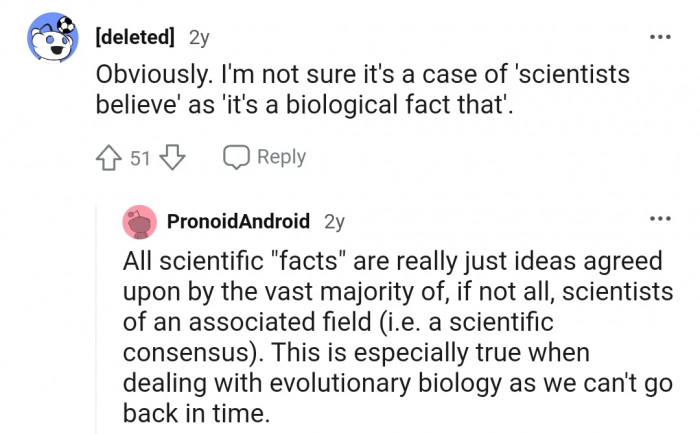Image resolution: width=700 pixels, height=434 pixels.
Task: Click the speech bubble icon beside Reply
Action: point(236,157)
